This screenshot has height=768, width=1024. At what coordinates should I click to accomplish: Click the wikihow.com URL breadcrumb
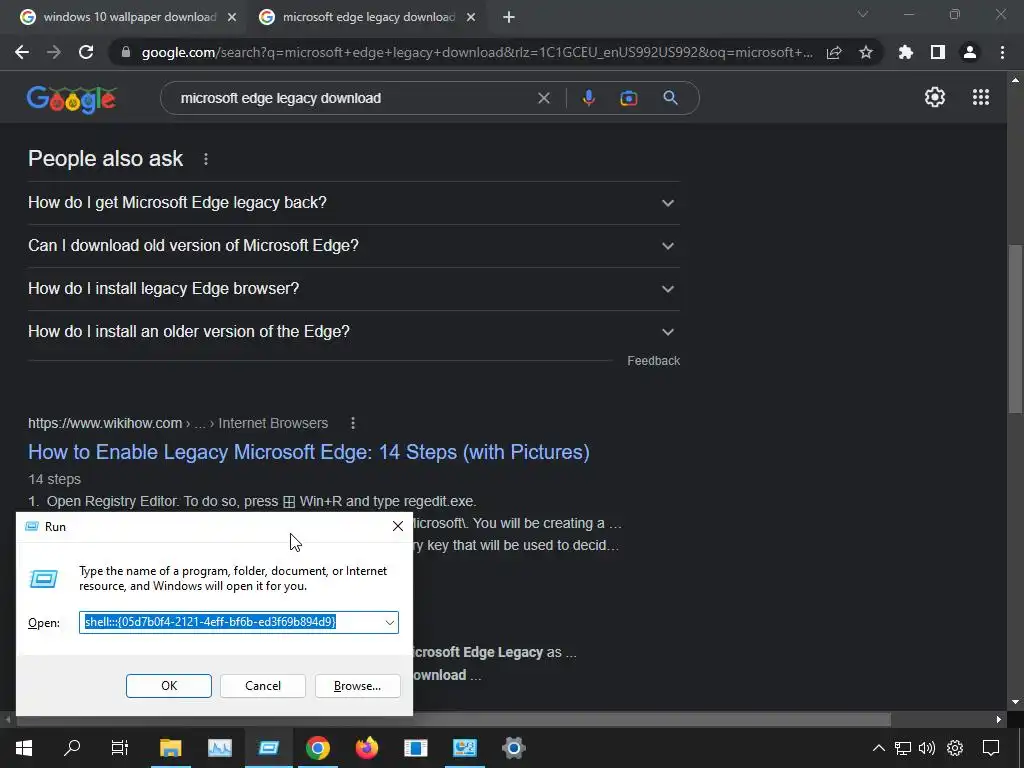click(178, 423)
